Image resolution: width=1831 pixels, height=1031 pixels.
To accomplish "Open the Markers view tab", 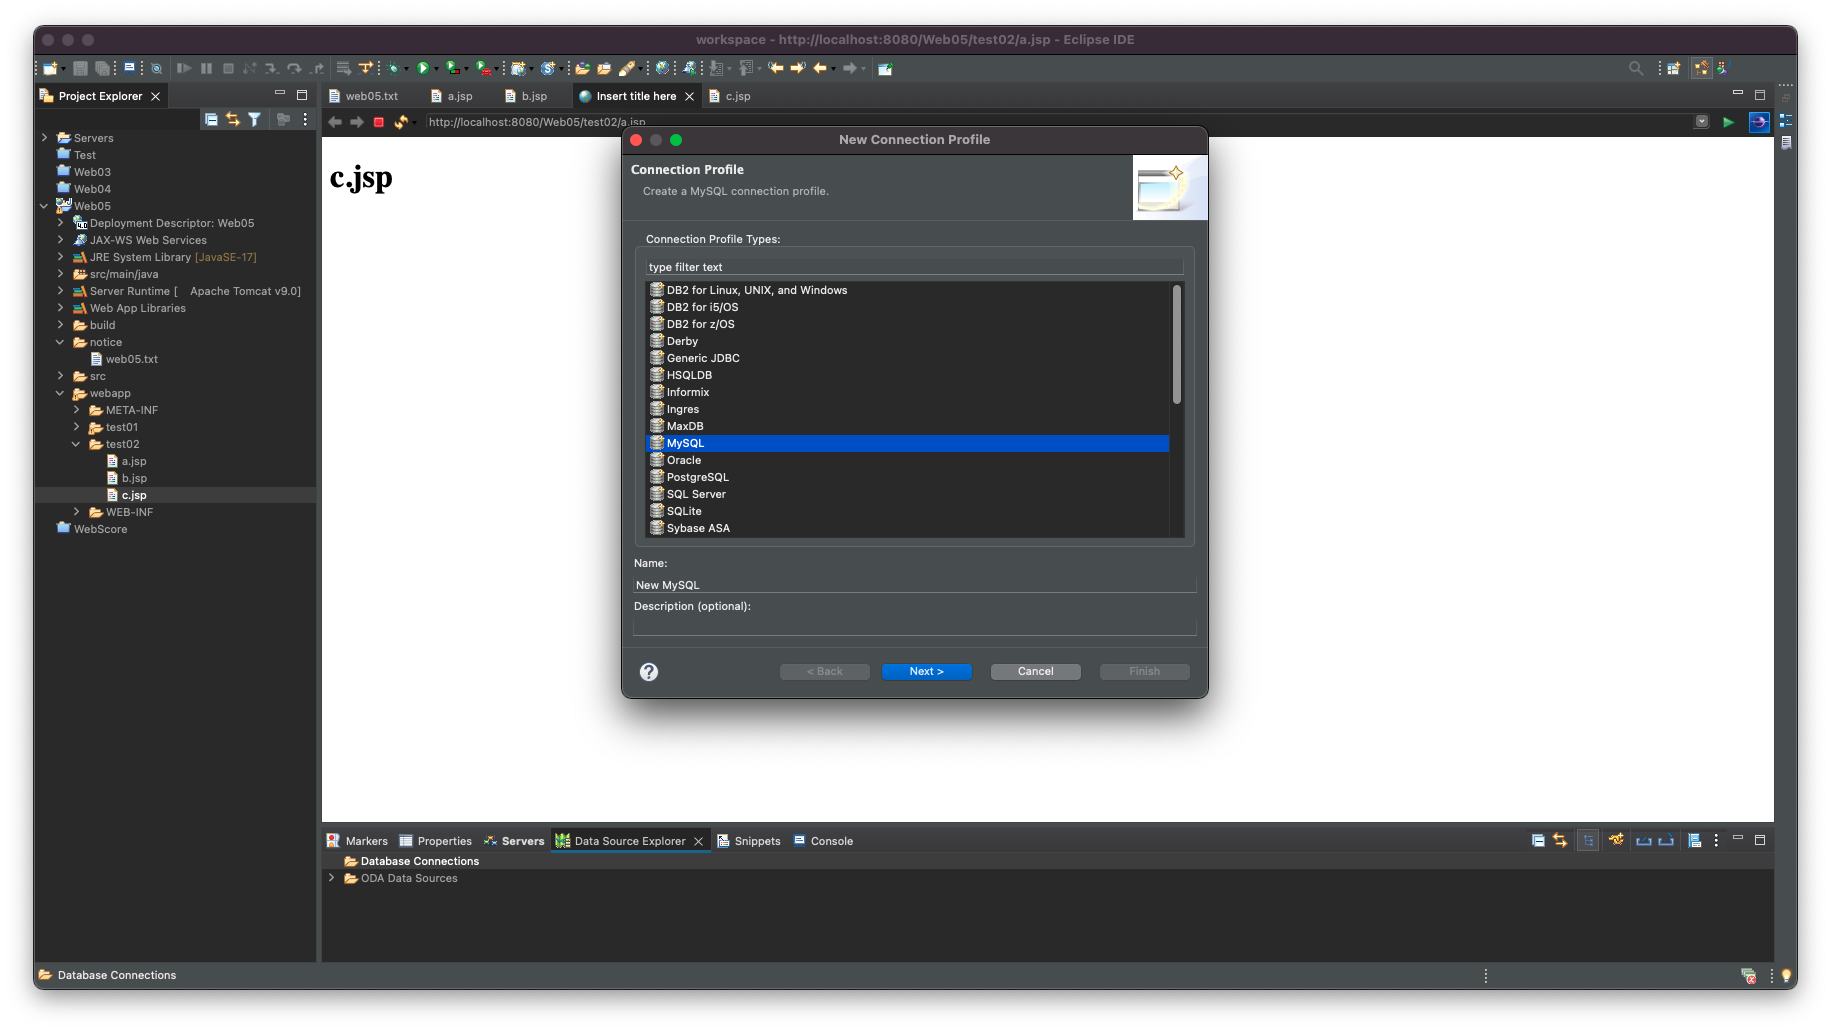I will click(x=357, y=841).
